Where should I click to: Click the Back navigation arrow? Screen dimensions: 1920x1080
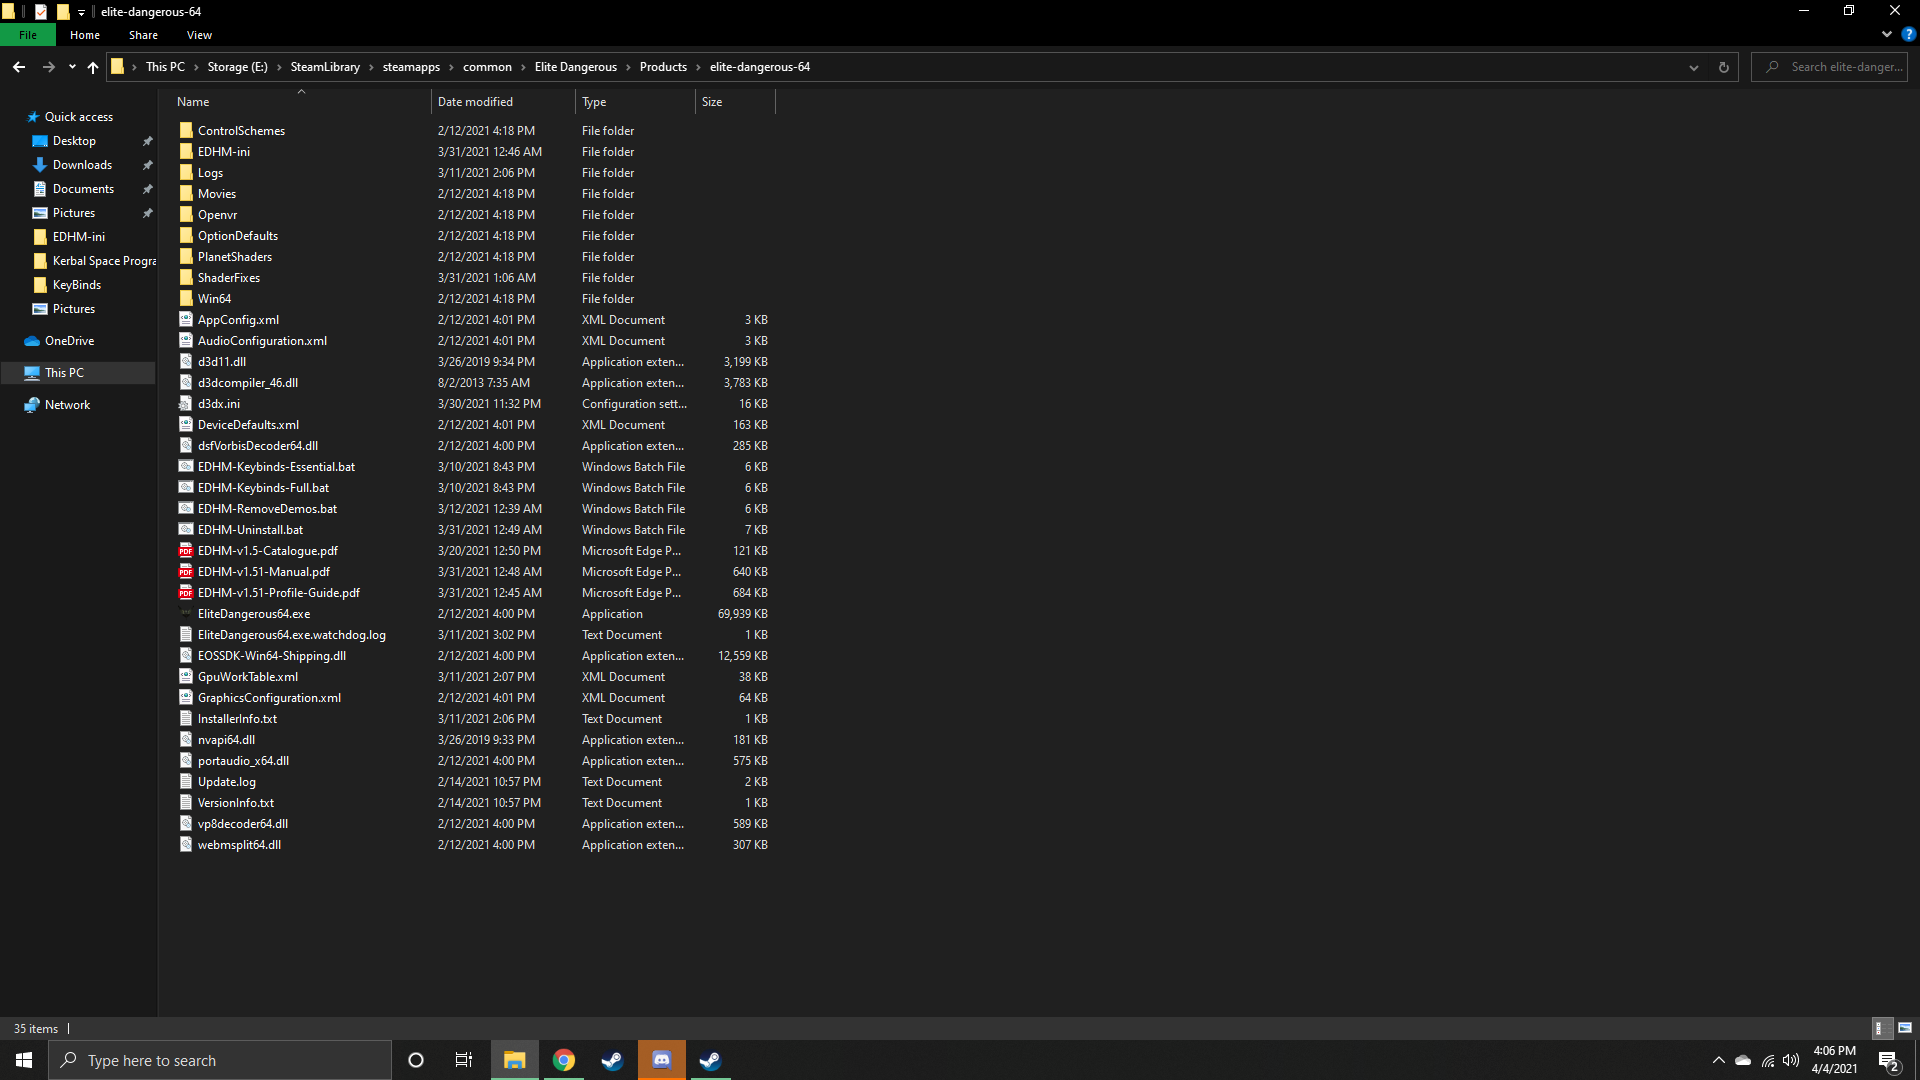19,67
